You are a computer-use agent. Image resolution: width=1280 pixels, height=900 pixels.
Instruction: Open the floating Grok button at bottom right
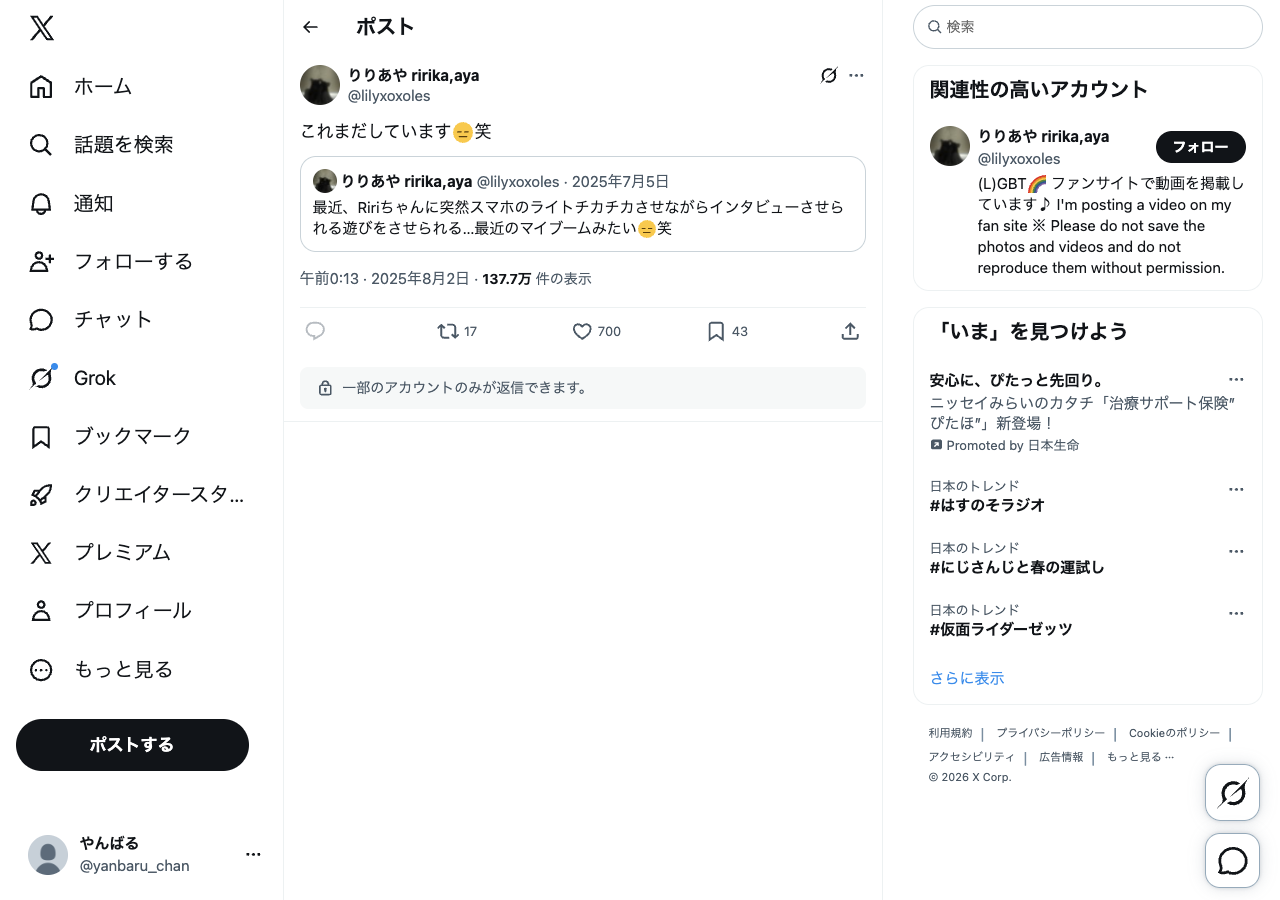point(1232,793)
